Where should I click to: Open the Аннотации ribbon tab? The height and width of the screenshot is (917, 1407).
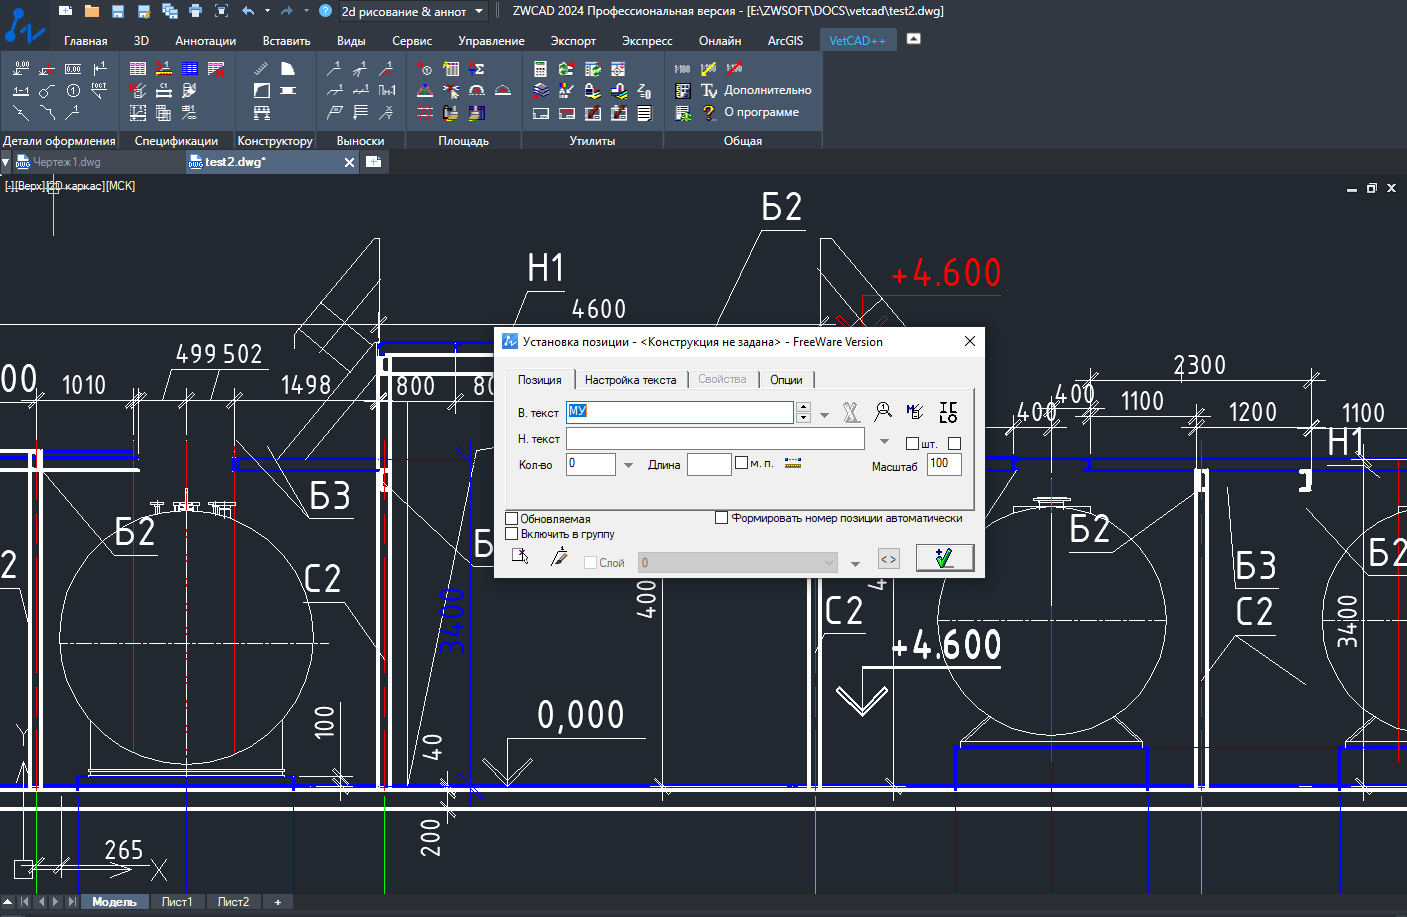click(206, 41)
